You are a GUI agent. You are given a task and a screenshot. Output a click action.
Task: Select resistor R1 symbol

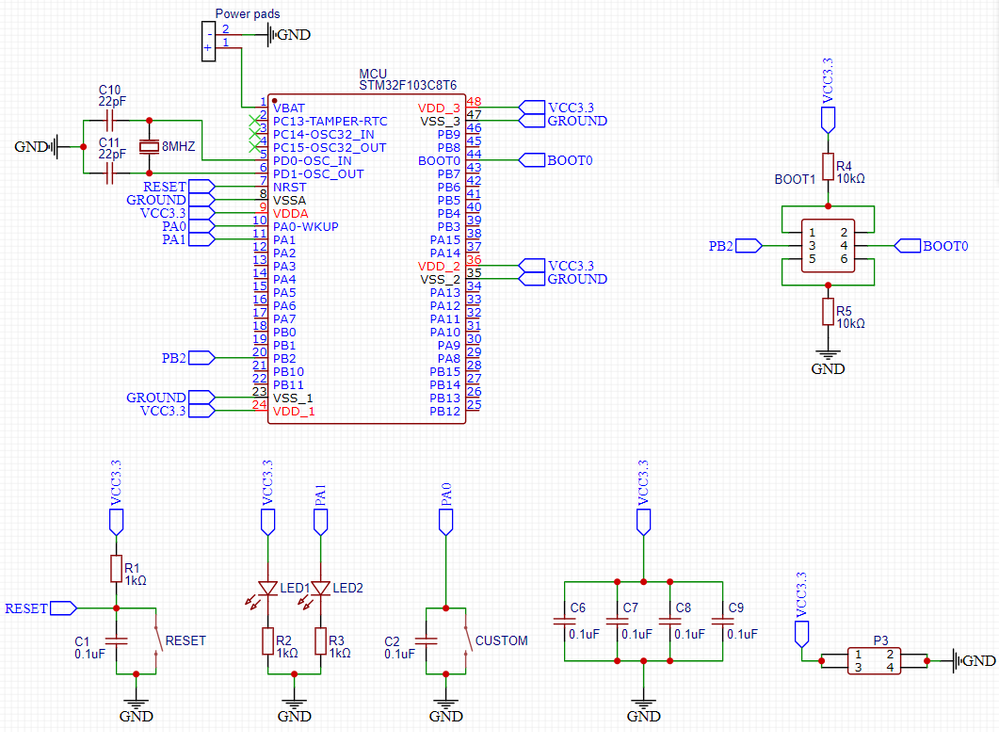click(116, 568)
